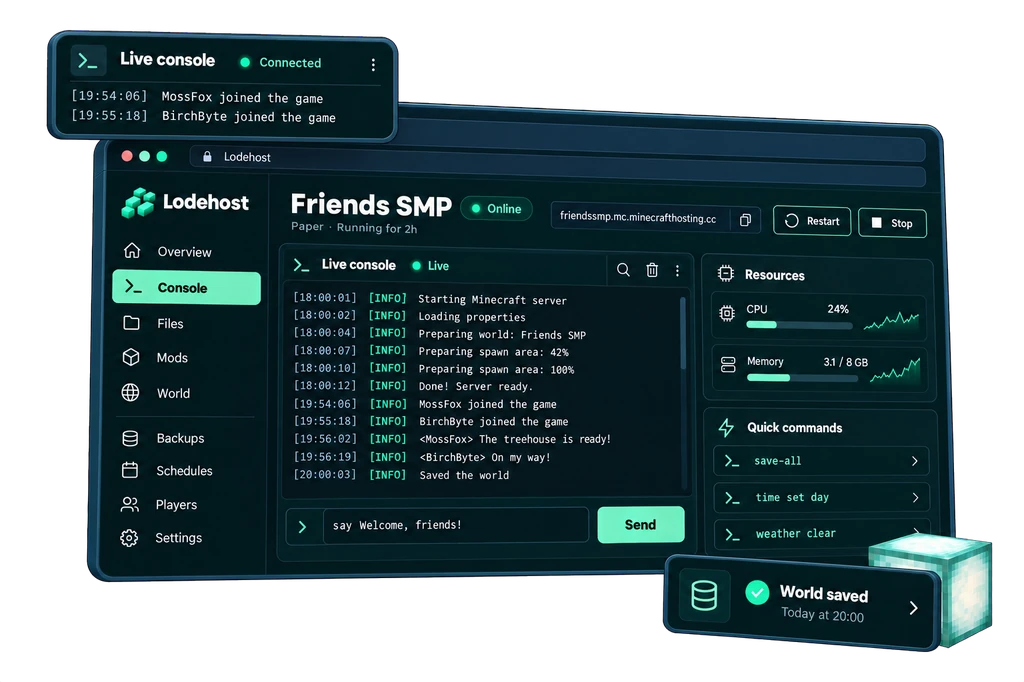
Task: Click the CPU usage bar
Action: 799,325
